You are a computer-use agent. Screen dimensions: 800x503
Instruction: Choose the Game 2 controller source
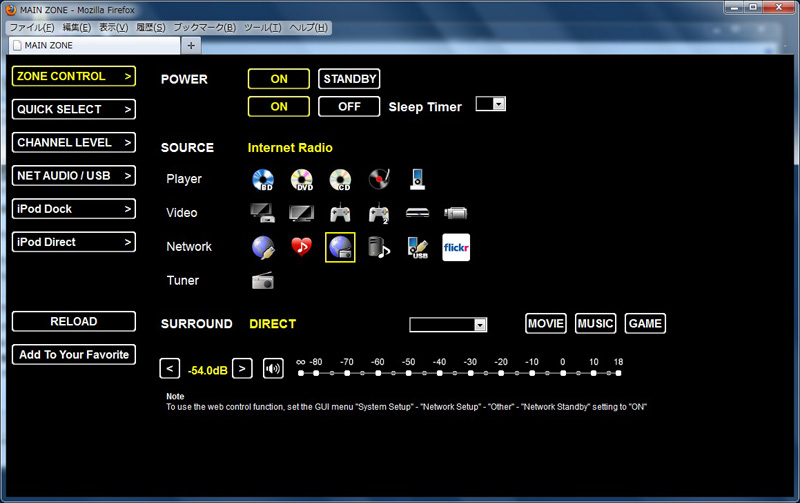point(379,213)
